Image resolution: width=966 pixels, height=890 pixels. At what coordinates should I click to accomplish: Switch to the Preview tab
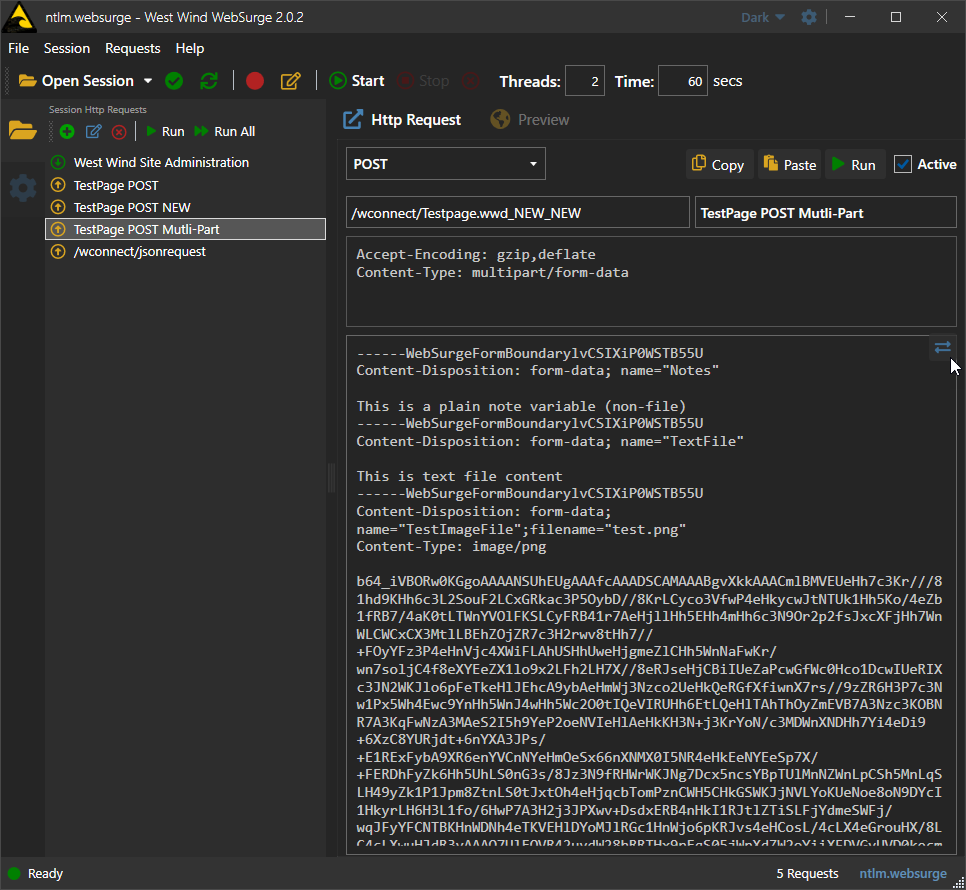pyautogui.click(x=530, y=119)
